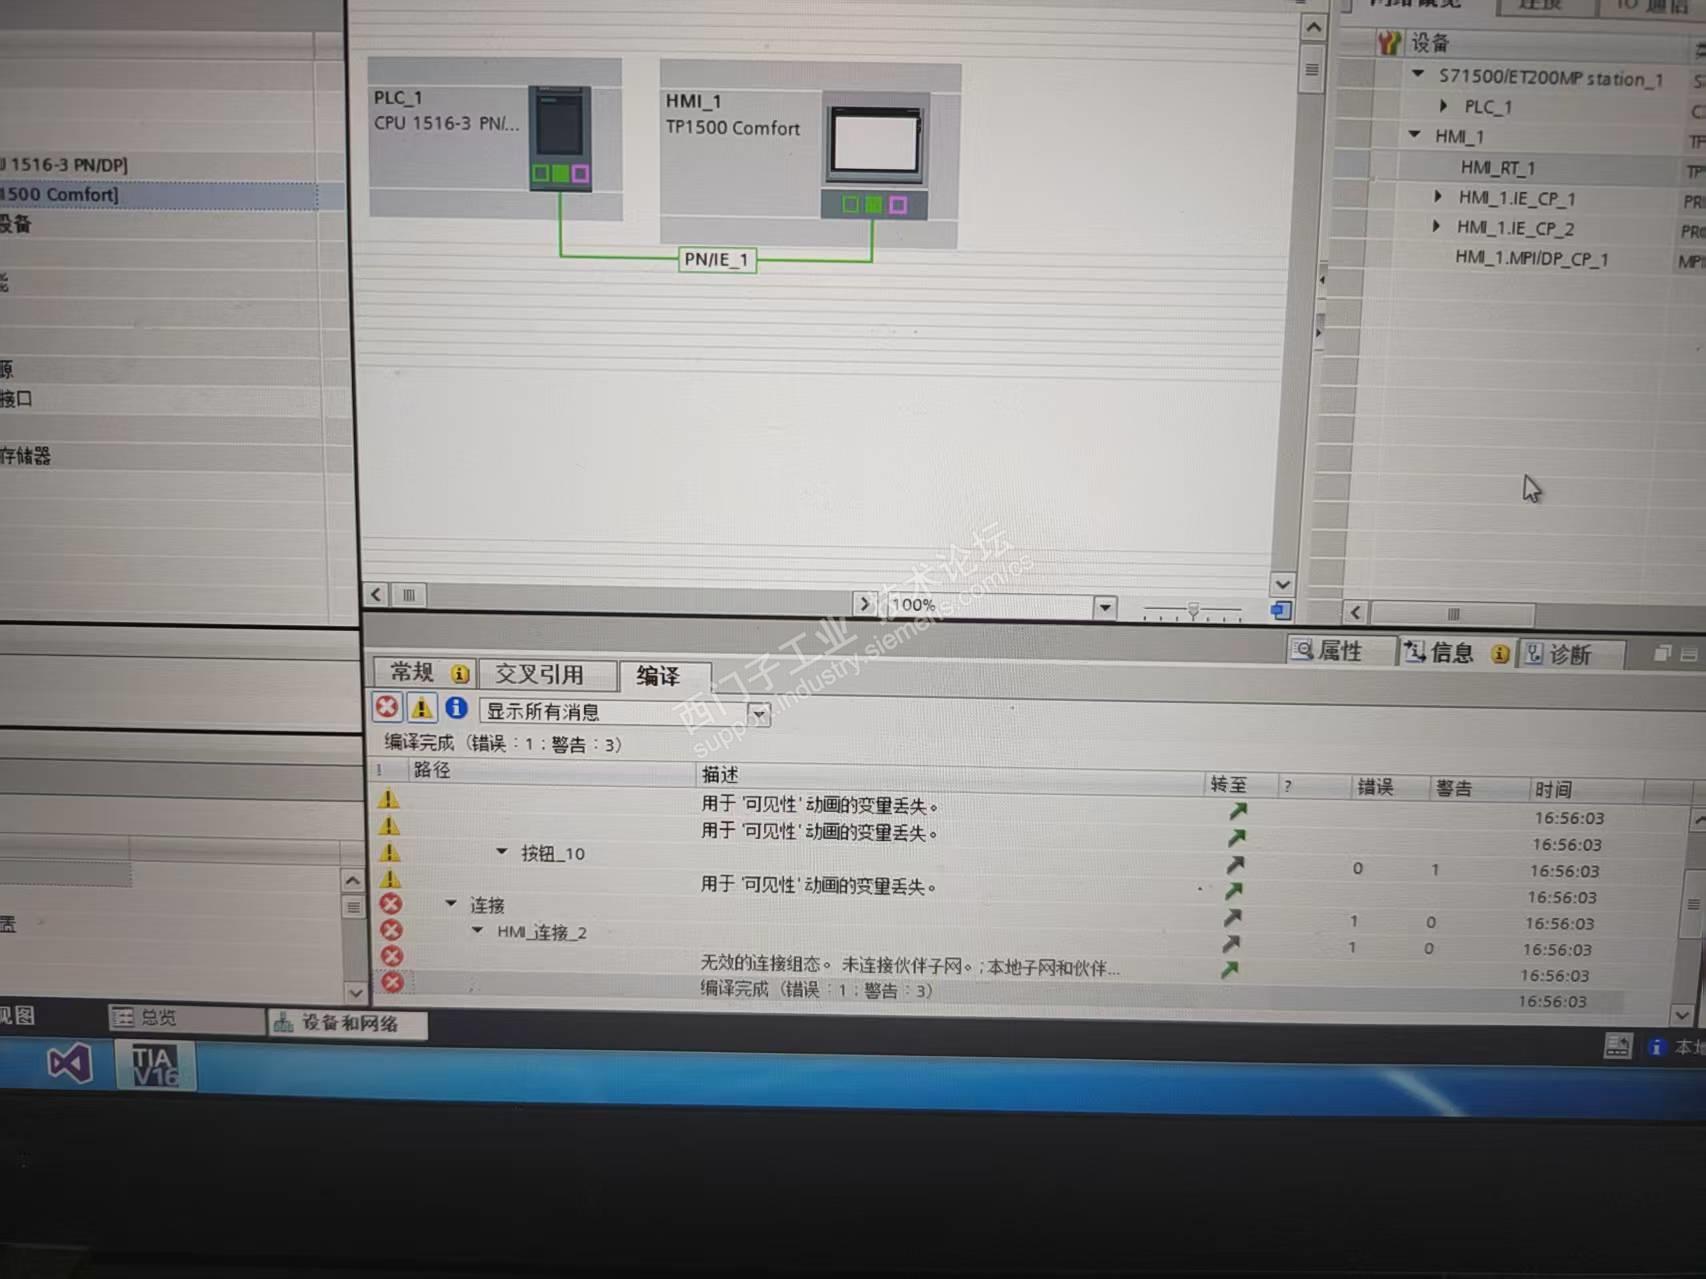Screen dimensions: 1706x1279
Task: Click the status bar info icon
Action: pyautogui.click(x=1657, y=1047)
